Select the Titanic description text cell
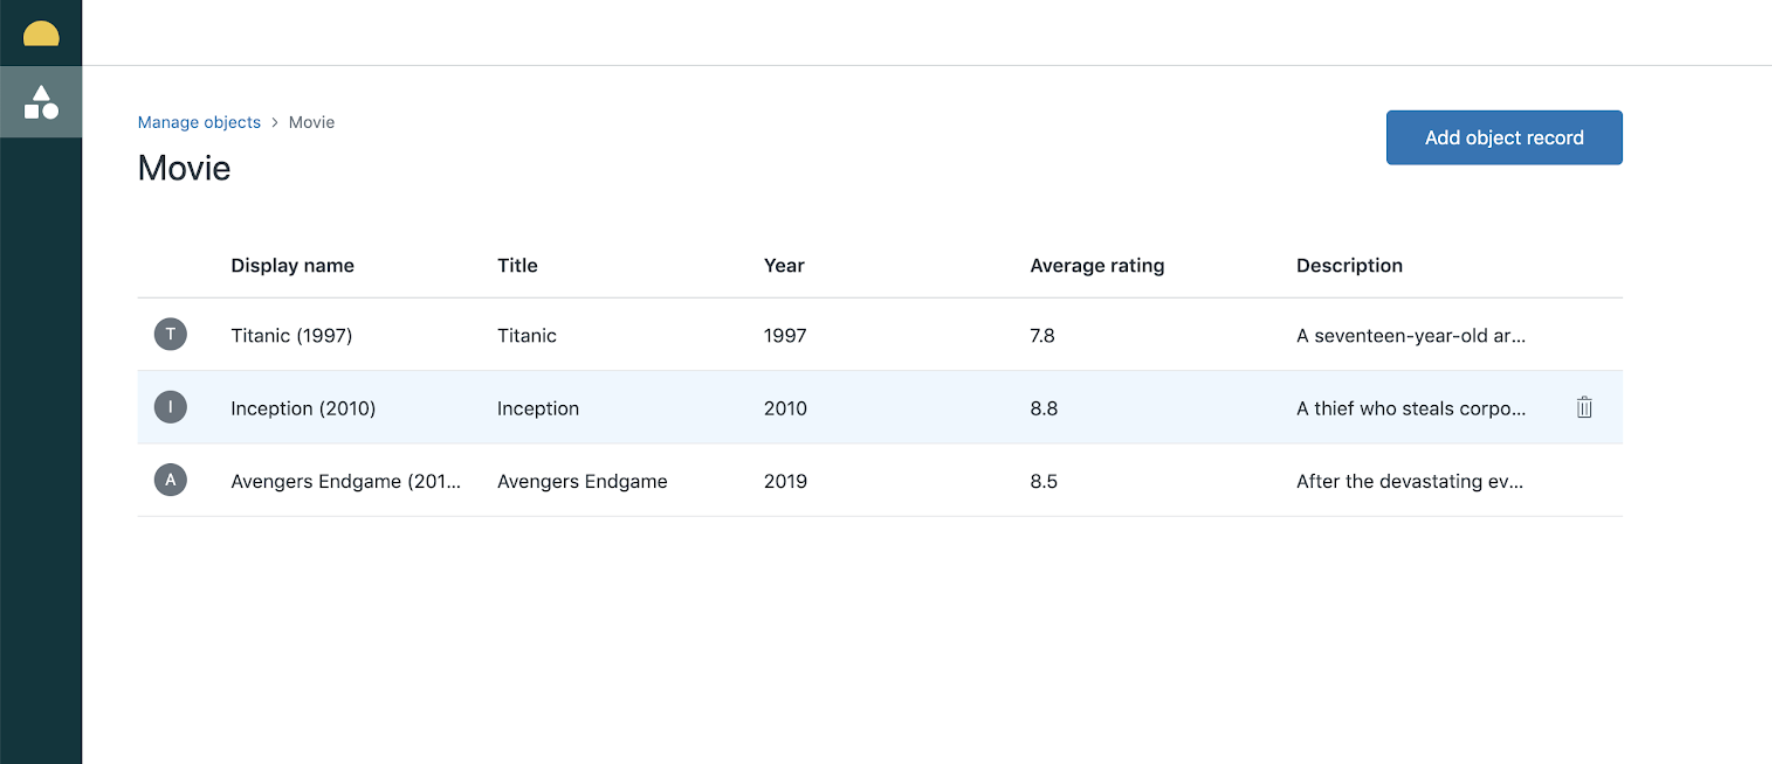 click(x=1410, y=336)
